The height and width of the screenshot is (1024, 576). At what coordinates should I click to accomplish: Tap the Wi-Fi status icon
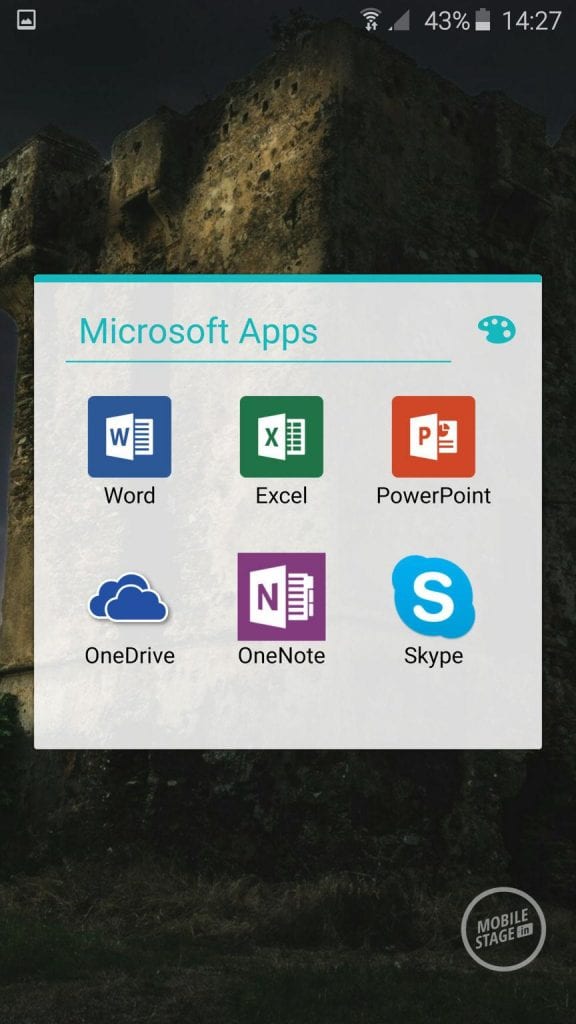point(371,20)
